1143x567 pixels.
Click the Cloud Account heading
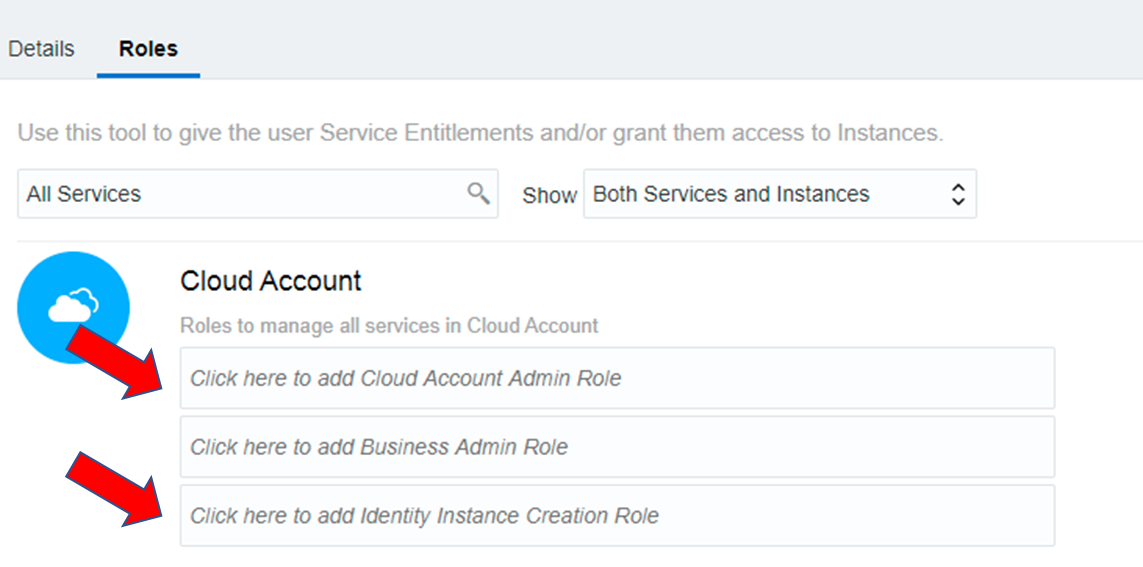tap(271, 281)
